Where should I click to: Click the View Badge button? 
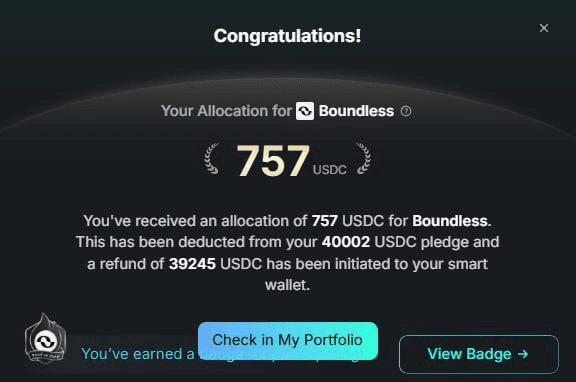[x=479, y=354]
